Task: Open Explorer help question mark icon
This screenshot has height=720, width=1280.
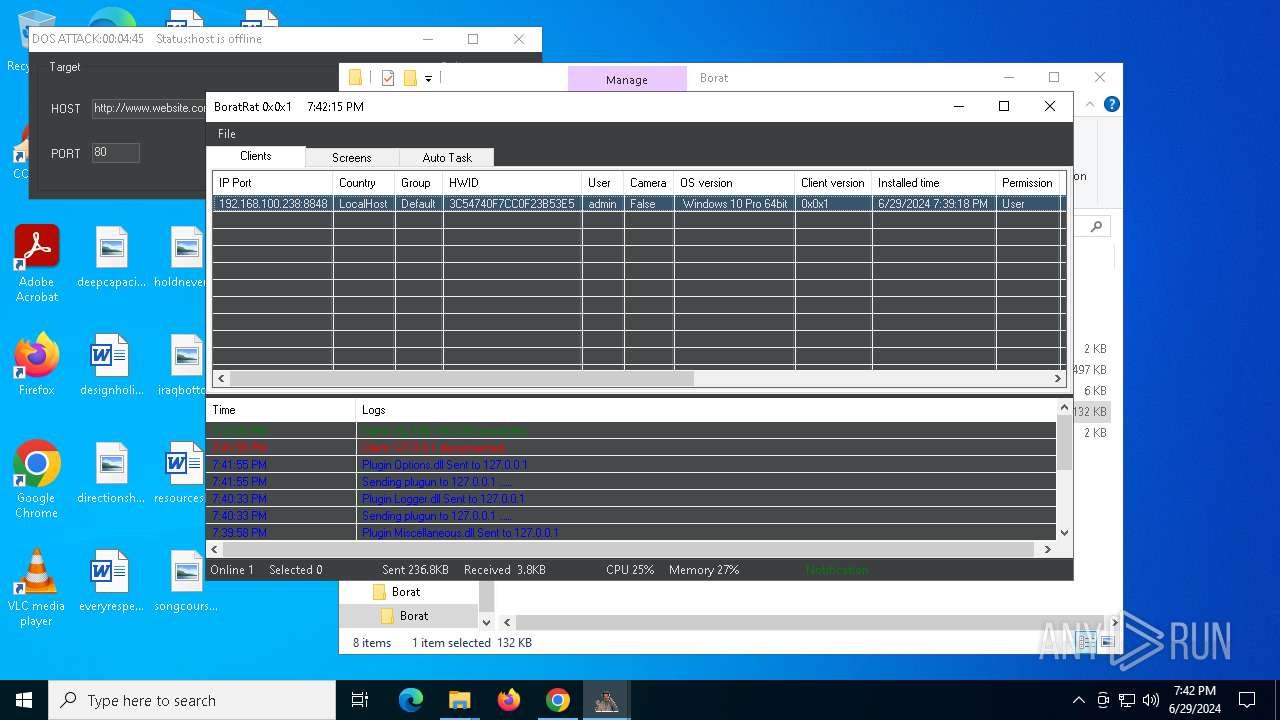Action: tap(1111, 104)
